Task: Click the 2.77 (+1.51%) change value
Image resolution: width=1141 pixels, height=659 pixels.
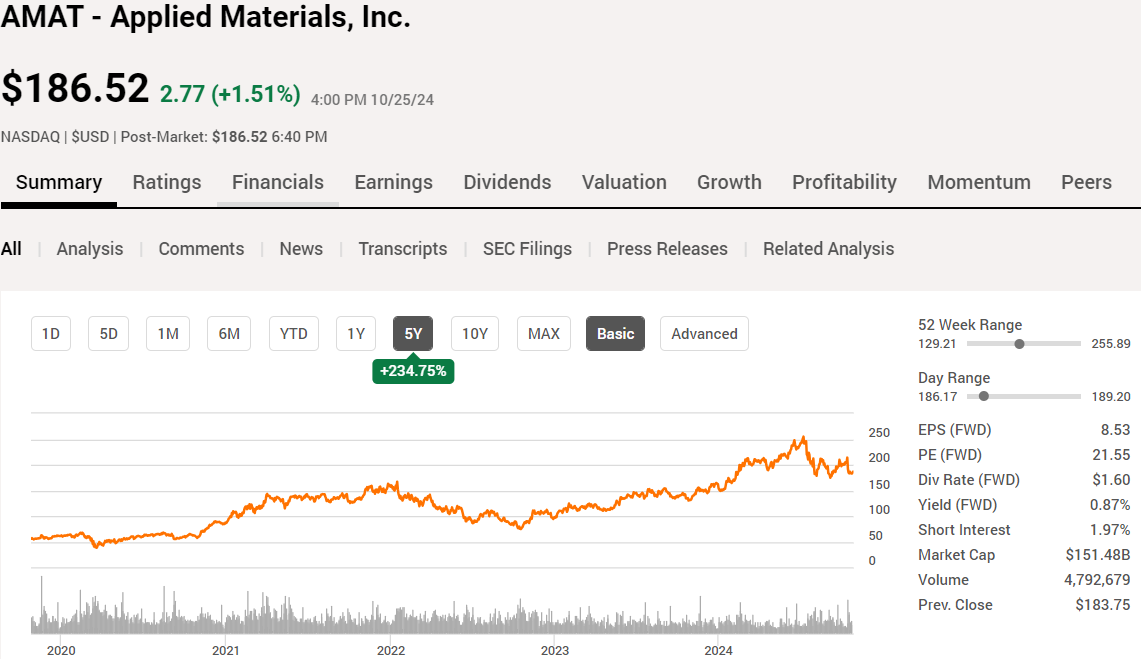Action: pyautogui.click(x=230, y=94)
